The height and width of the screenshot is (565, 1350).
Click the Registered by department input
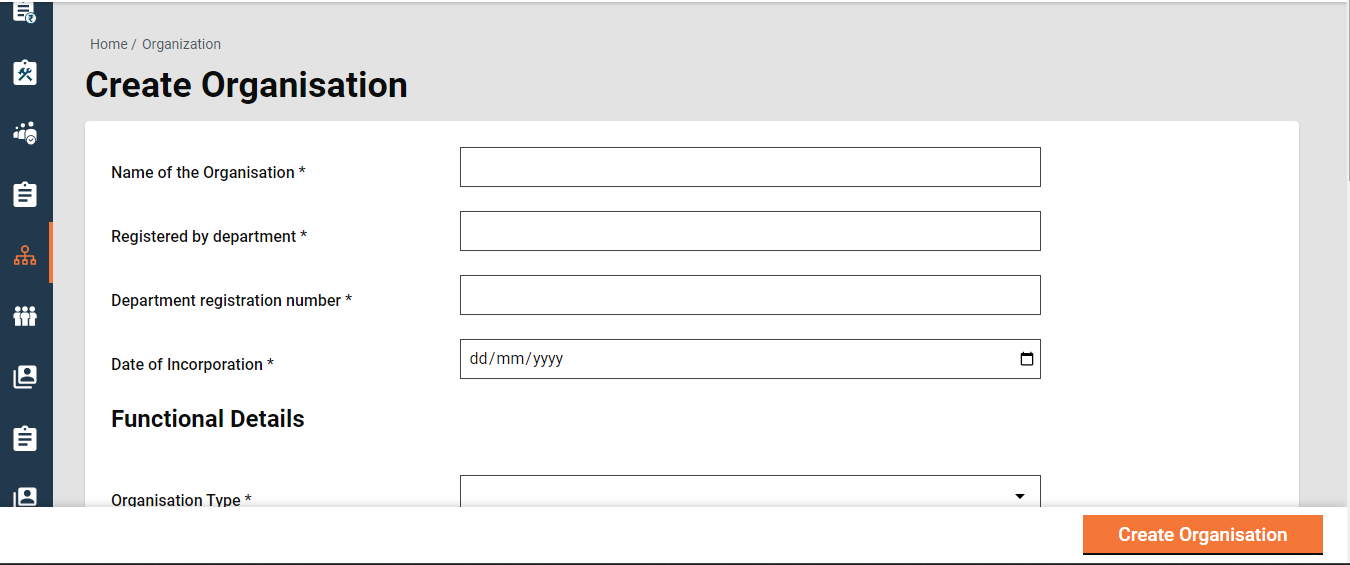pos(750,231)
